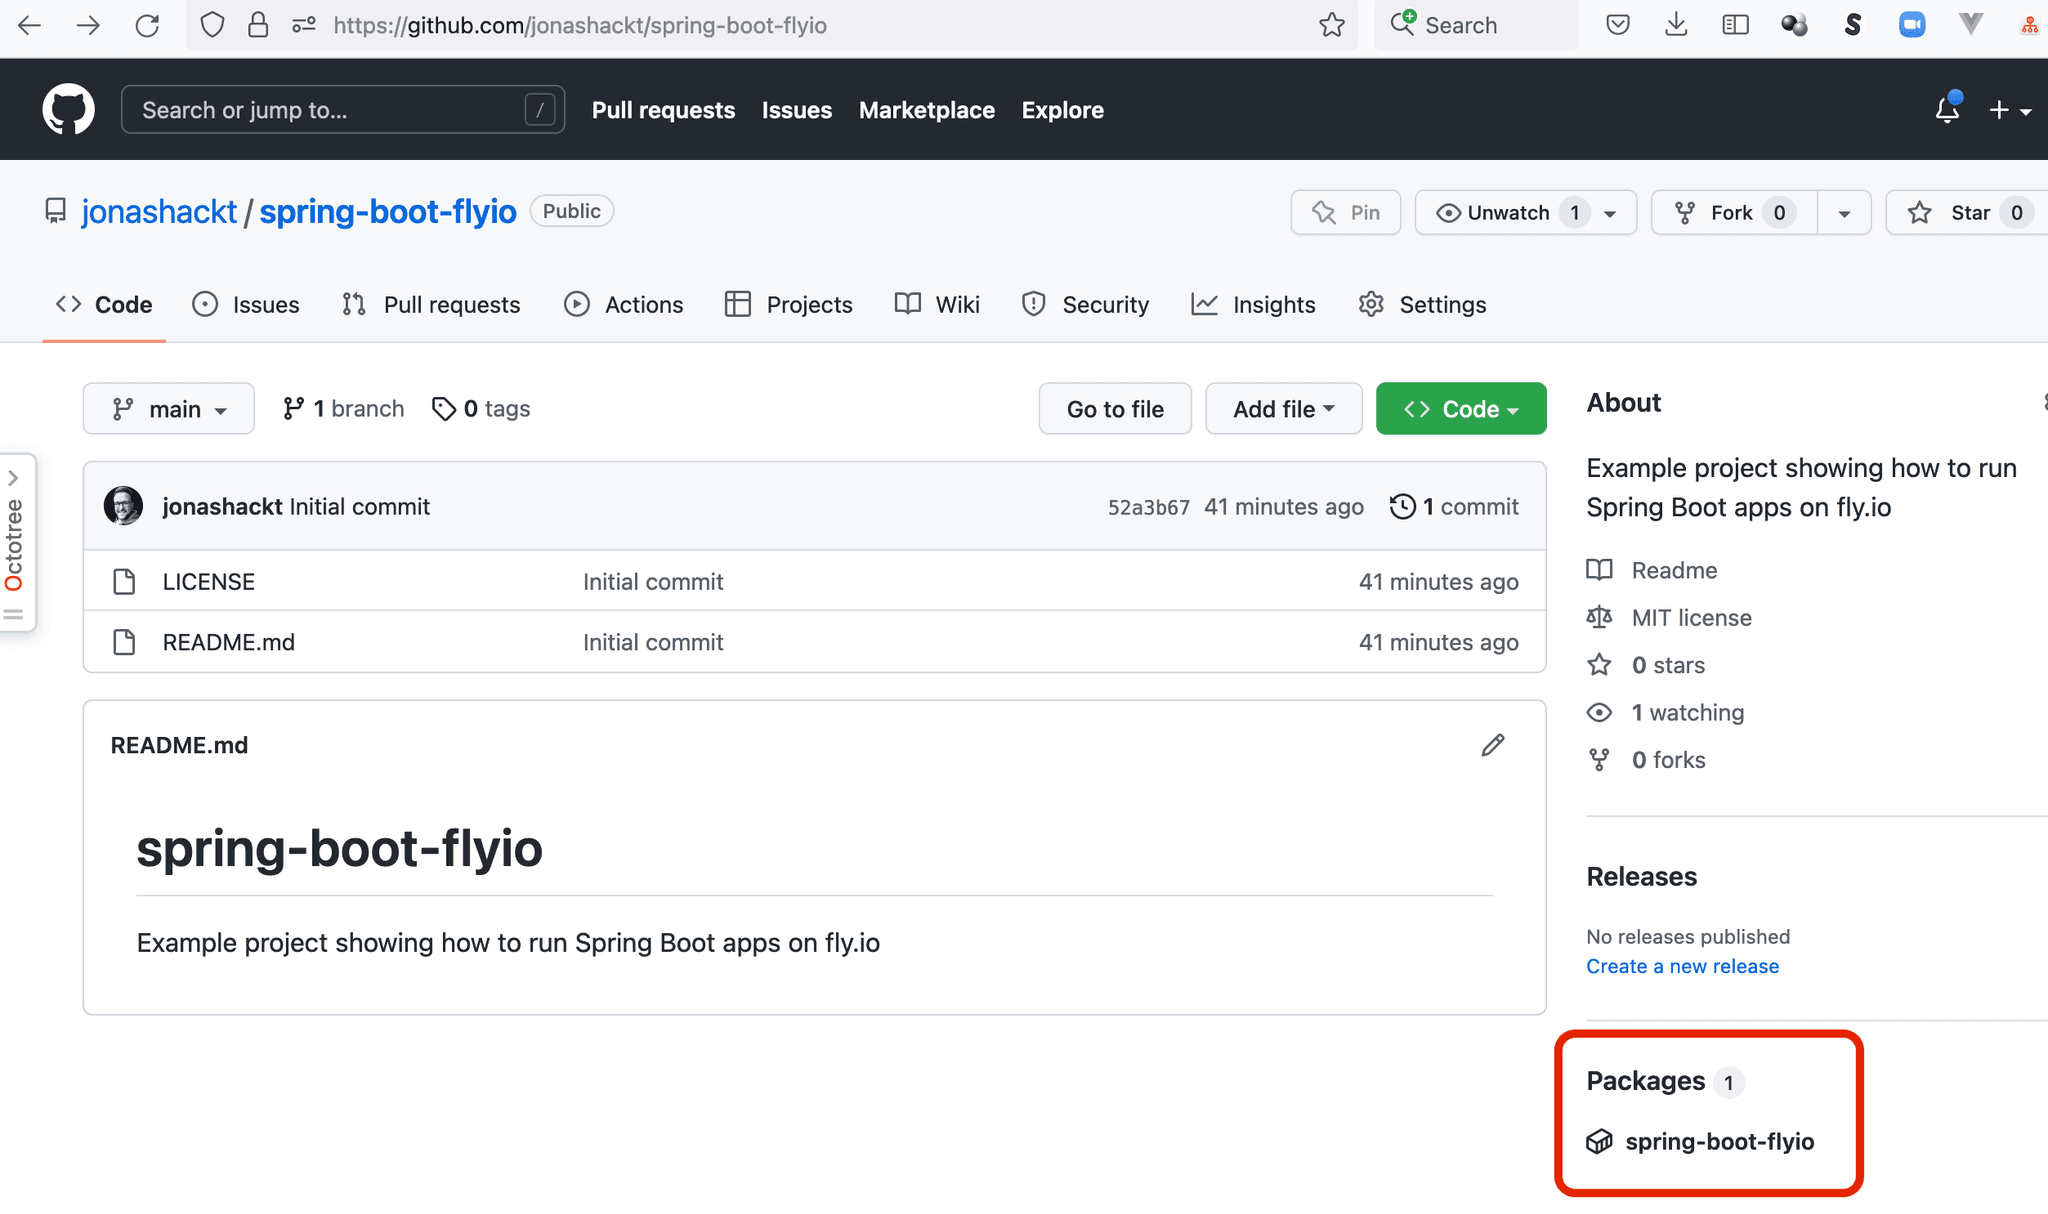Open browser downloads arrow icon
This screenshot has width=2048, height=1214.
point(1676,25)
